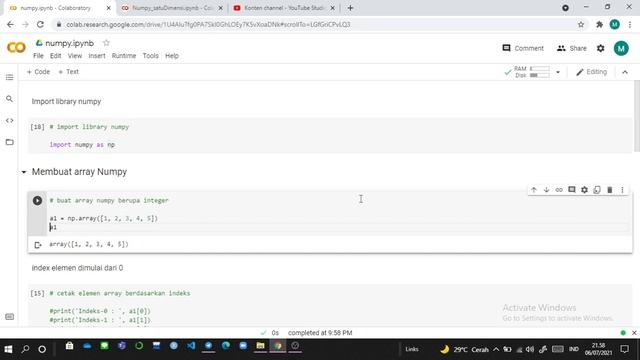Open the Insert menu

click(x=97, y=56)
